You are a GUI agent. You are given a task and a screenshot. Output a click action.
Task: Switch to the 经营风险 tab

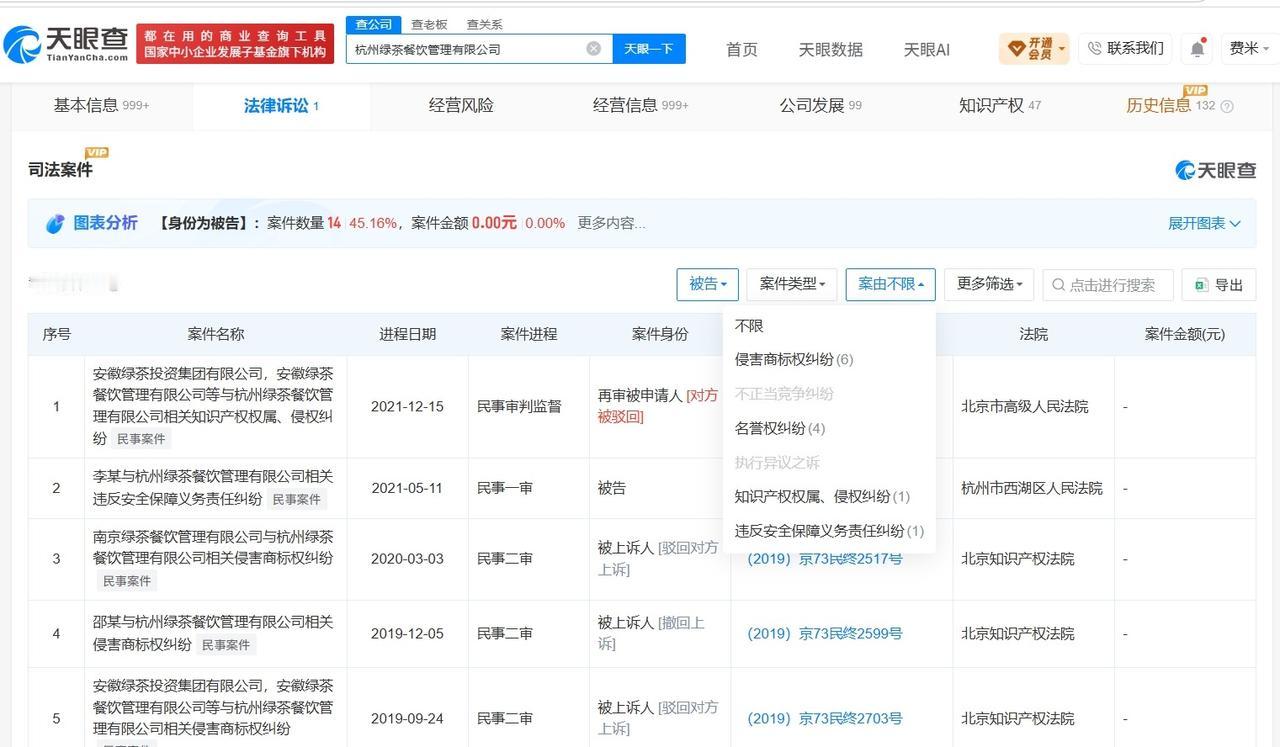pyautogui.click(x=461, y=105)
